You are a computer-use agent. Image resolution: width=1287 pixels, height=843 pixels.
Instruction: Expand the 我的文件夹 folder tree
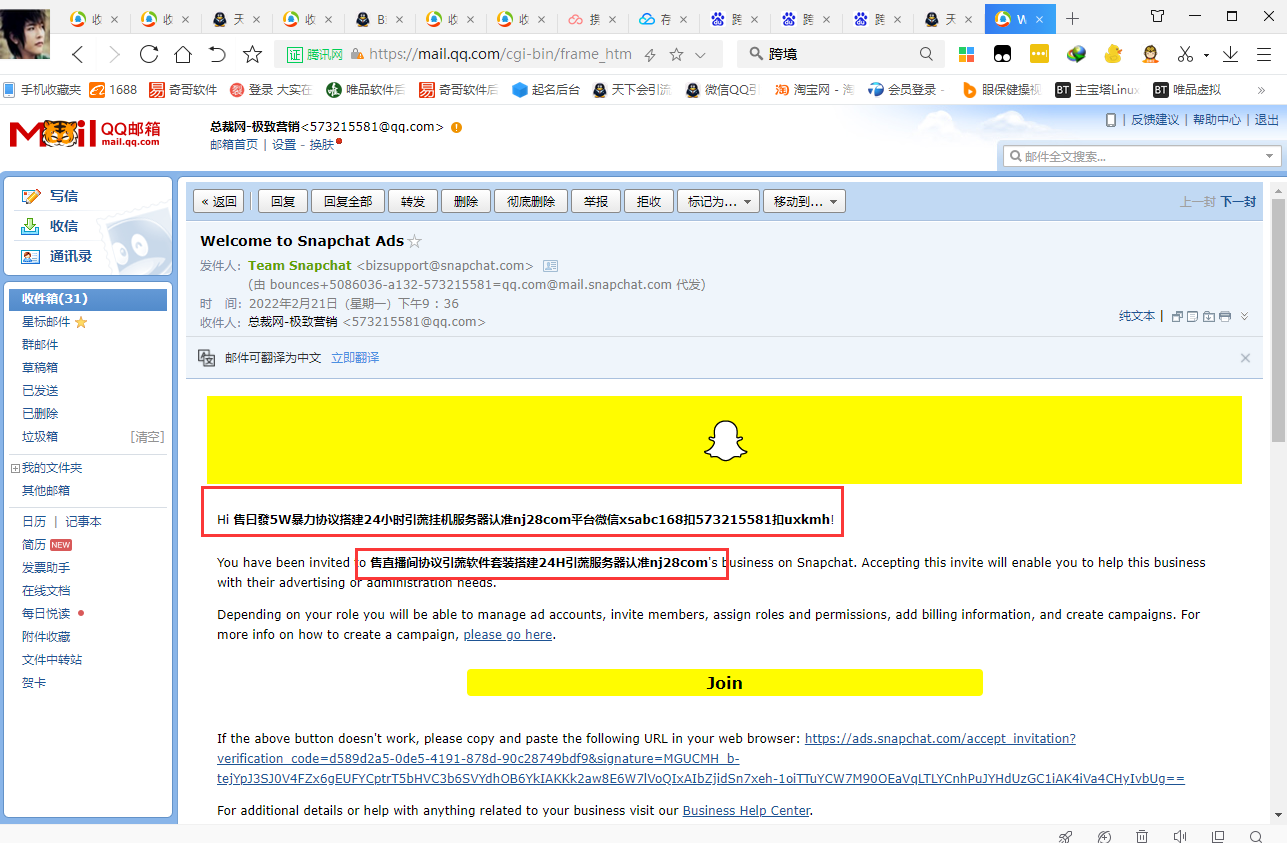pos(14,468)
